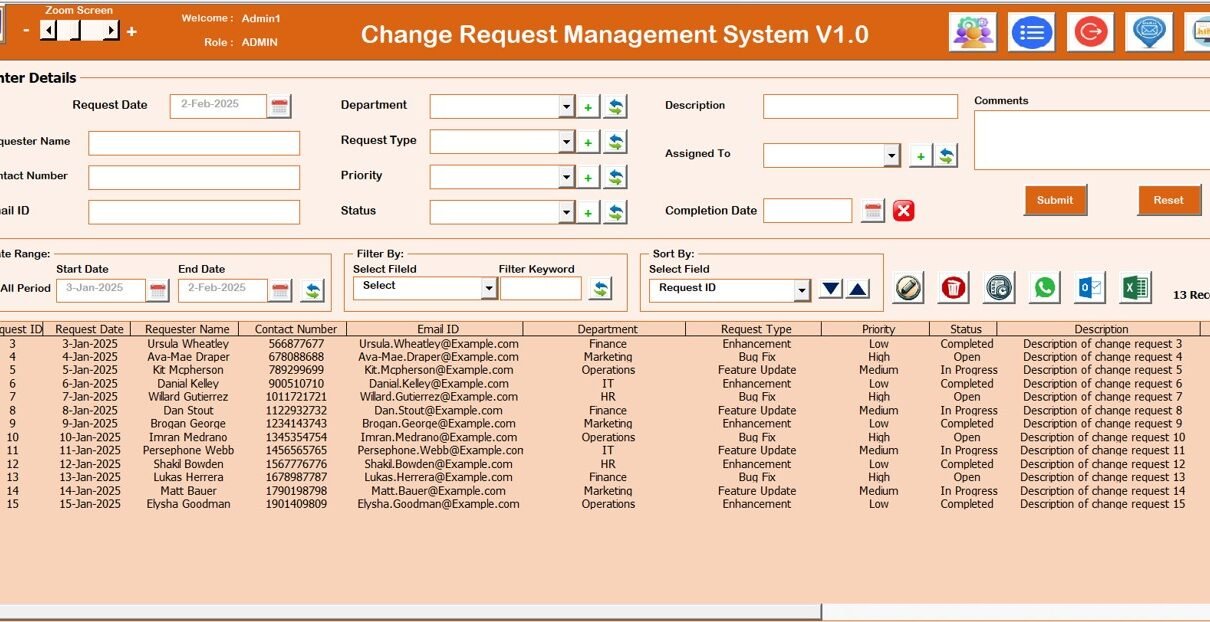Expand the Request Type dropdown
Viewport: 1210px width, 622px height.
click(x=567, y=142)
